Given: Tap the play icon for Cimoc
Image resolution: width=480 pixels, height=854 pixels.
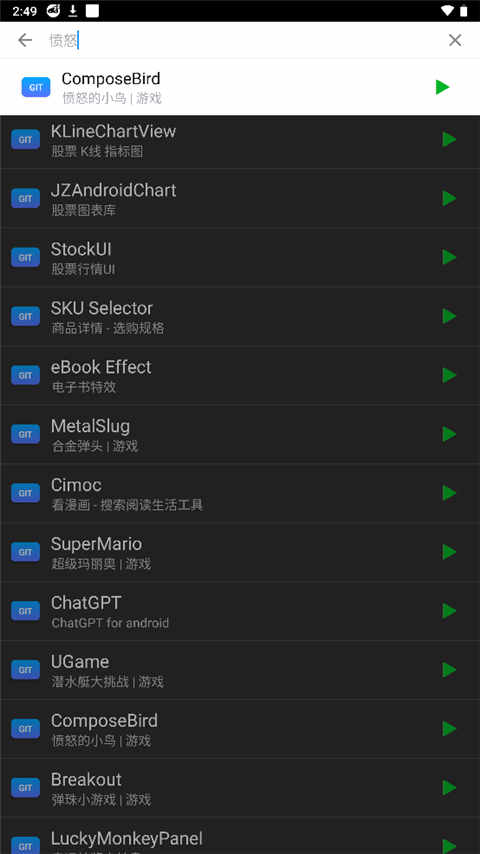Looking at the screenshot, I should tap(449, 493).
